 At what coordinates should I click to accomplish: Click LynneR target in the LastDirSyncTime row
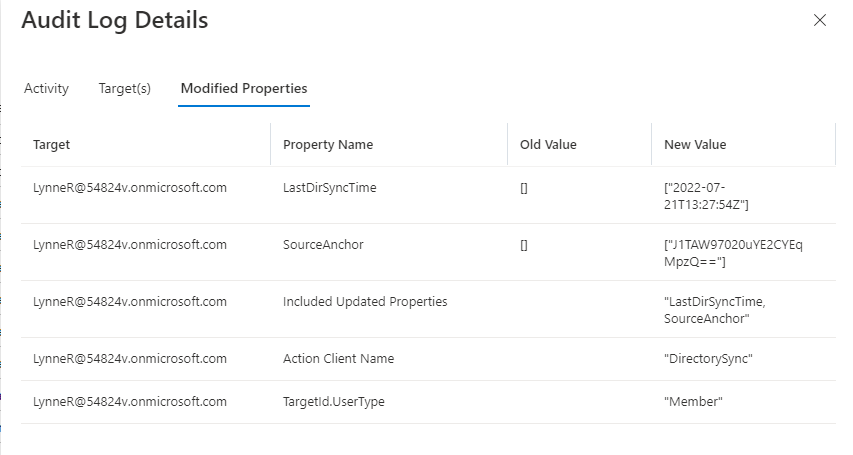(130, 187)
